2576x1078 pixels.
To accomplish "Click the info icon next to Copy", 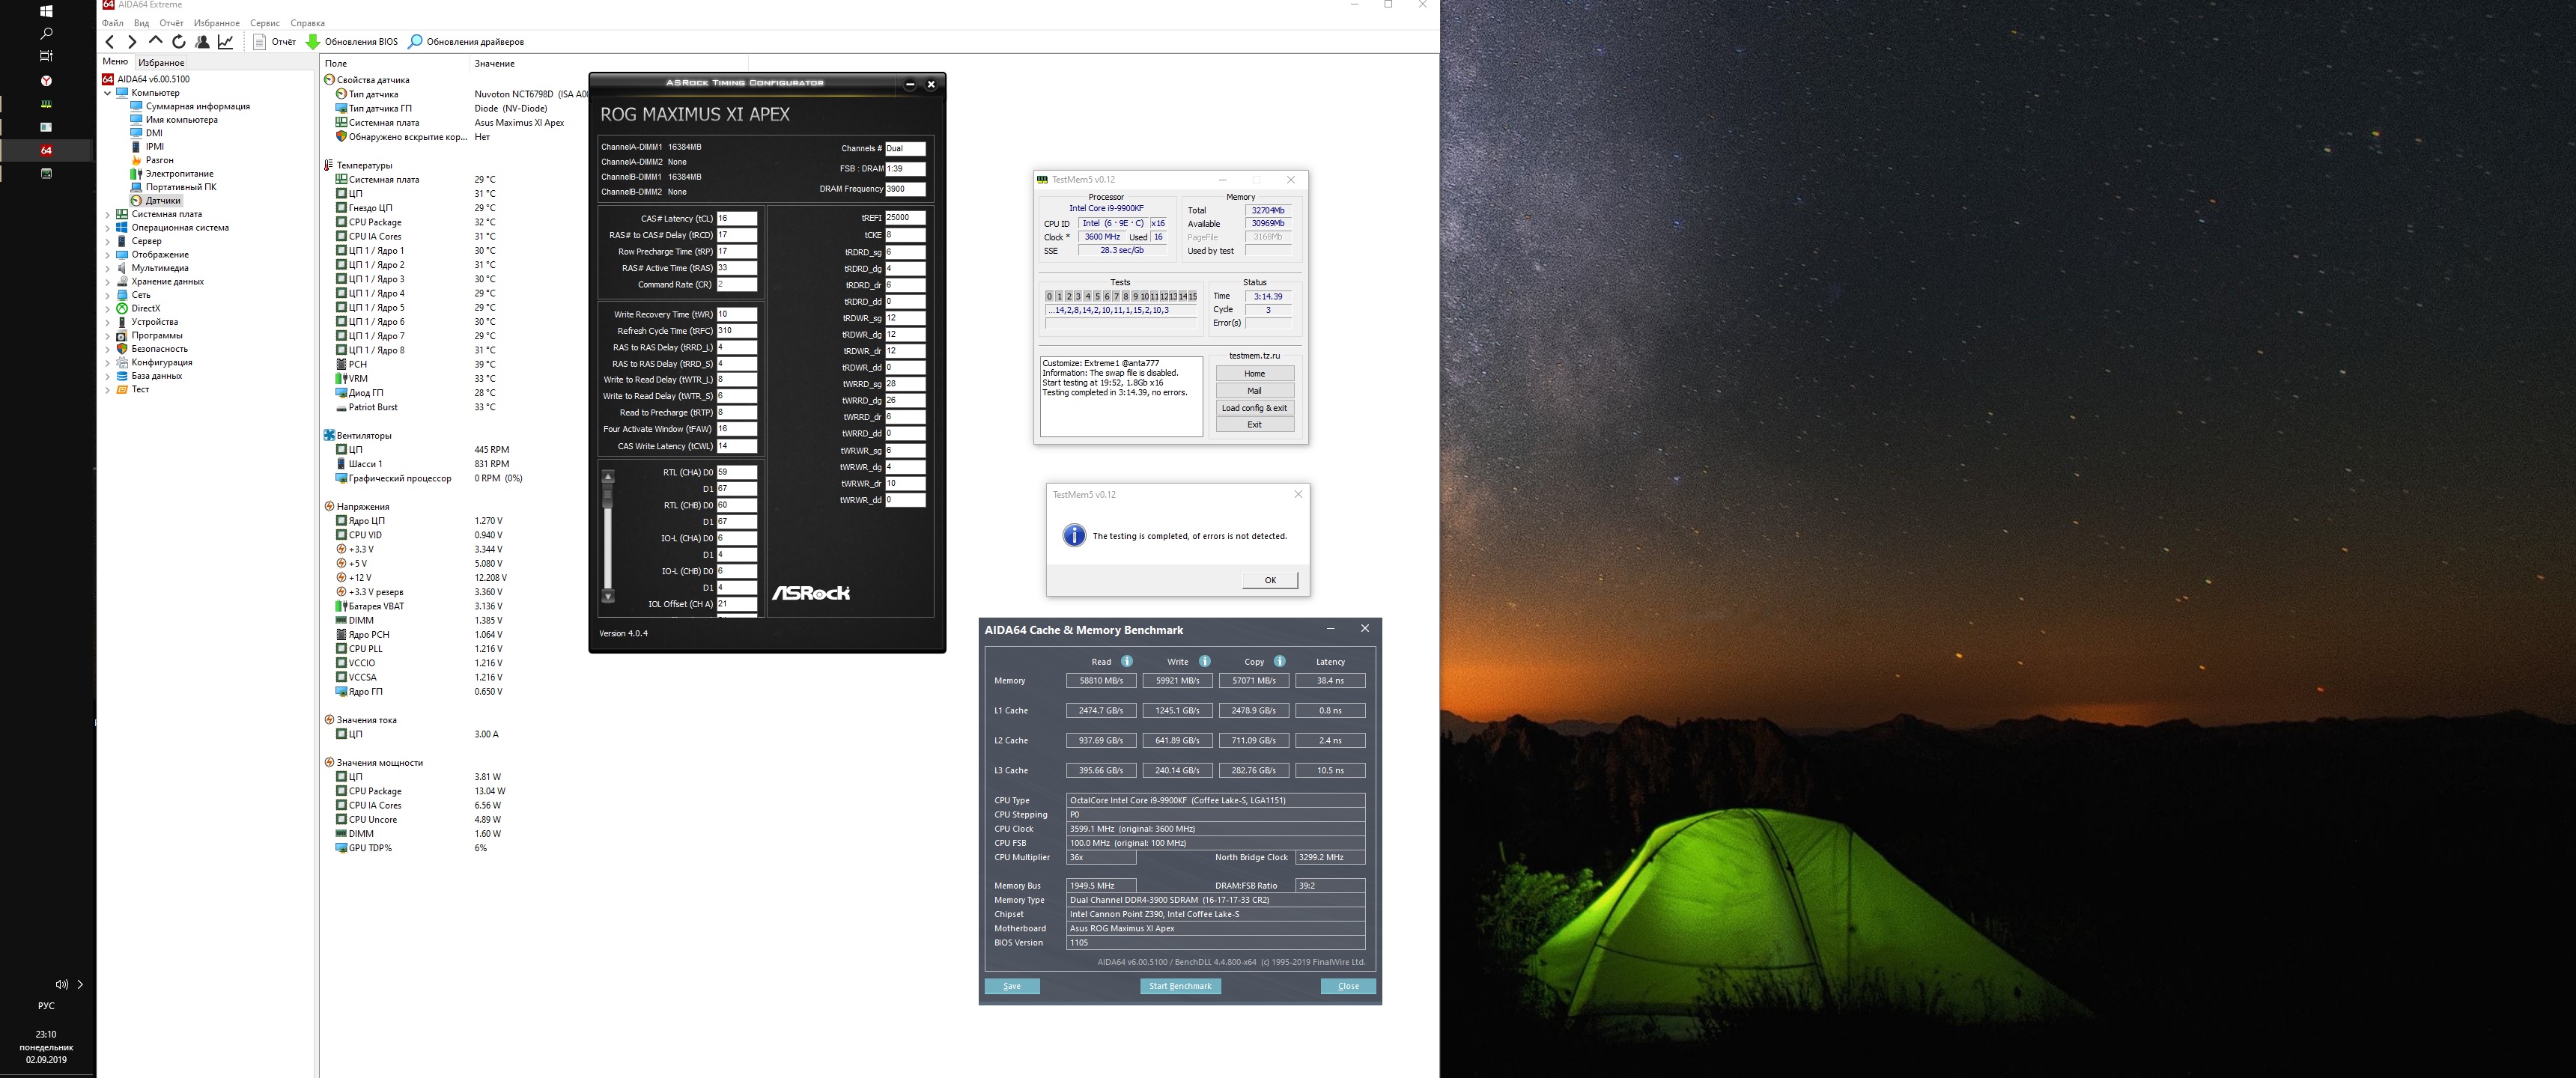I will [1279, 661].
